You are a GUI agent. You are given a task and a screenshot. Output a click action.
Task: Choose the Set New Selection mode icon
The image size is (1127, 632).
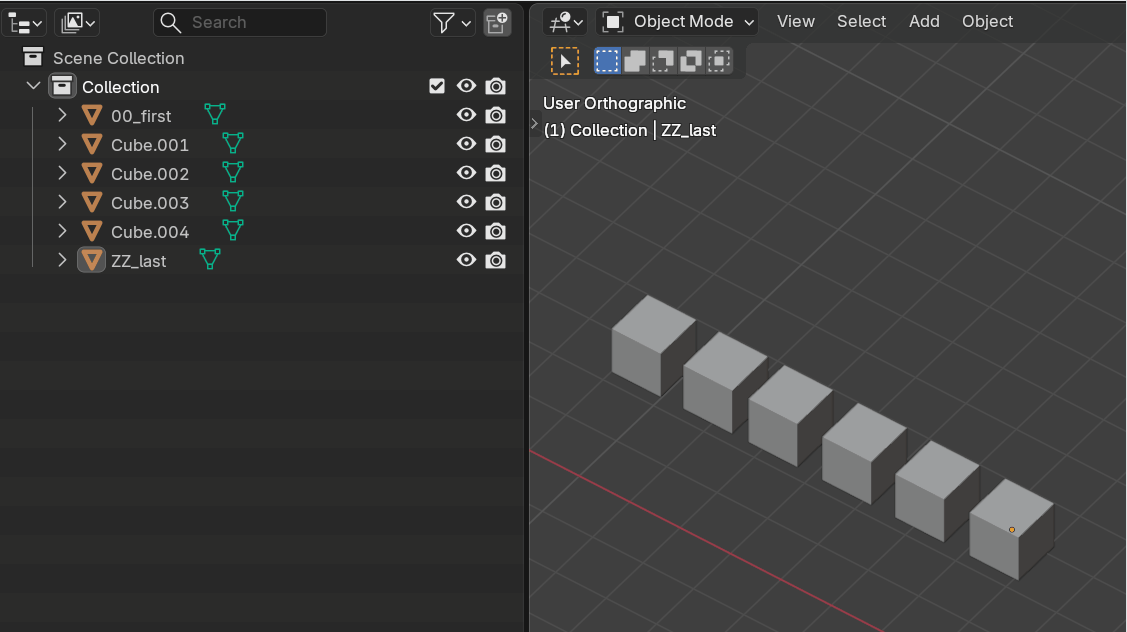point(607,61)
